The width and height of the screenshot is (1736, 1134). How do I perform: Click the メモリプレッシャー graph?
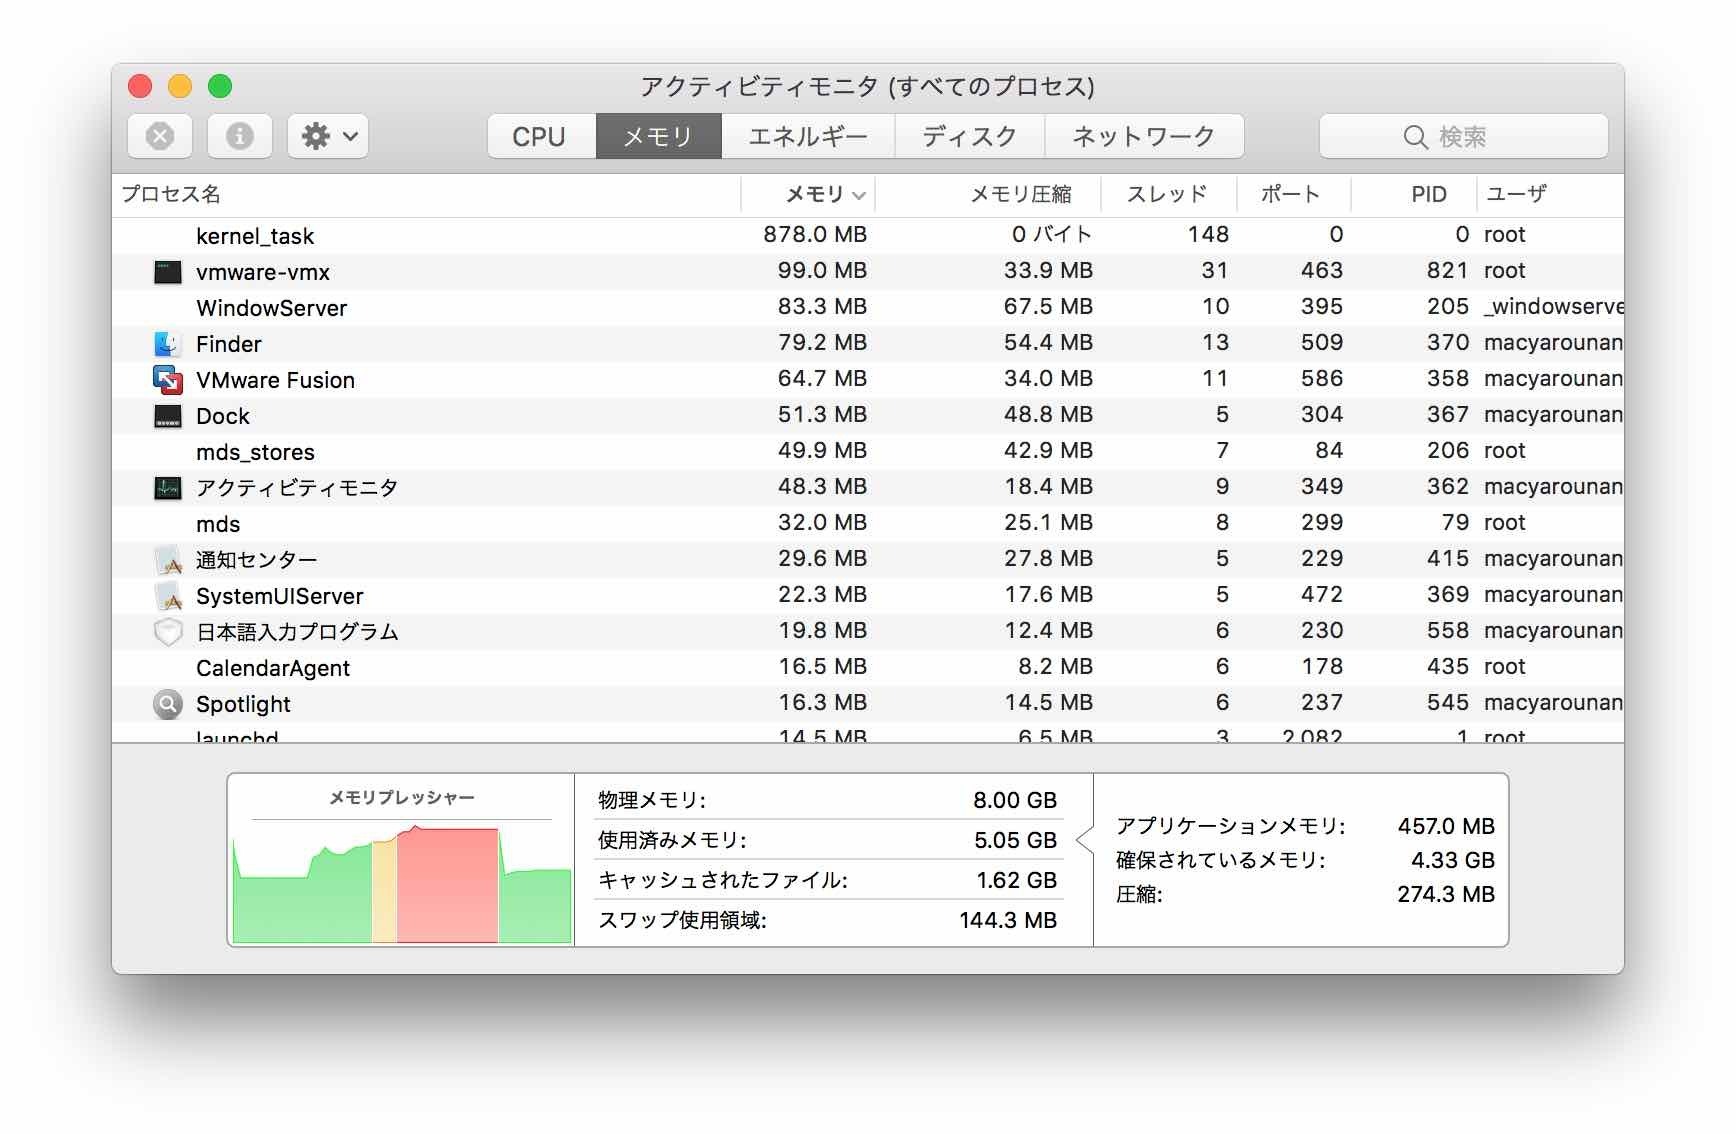(401, 881)
